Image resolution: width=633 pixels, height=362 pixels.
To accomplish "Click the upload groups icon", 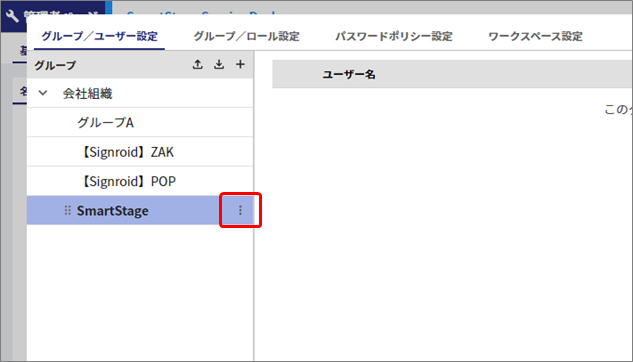I will (197, 64).
